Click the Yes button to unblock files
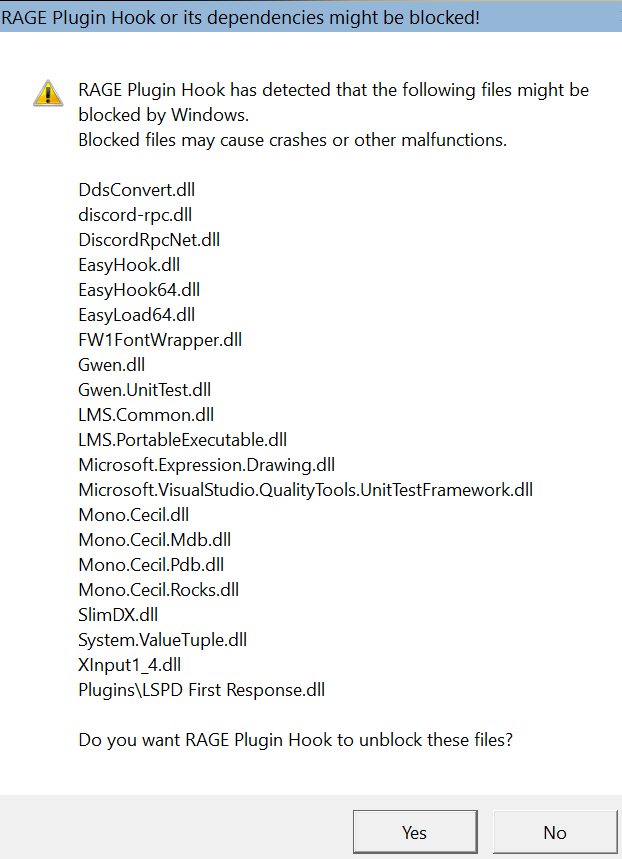This screenshot has height=859, width=622. point(414,832)
